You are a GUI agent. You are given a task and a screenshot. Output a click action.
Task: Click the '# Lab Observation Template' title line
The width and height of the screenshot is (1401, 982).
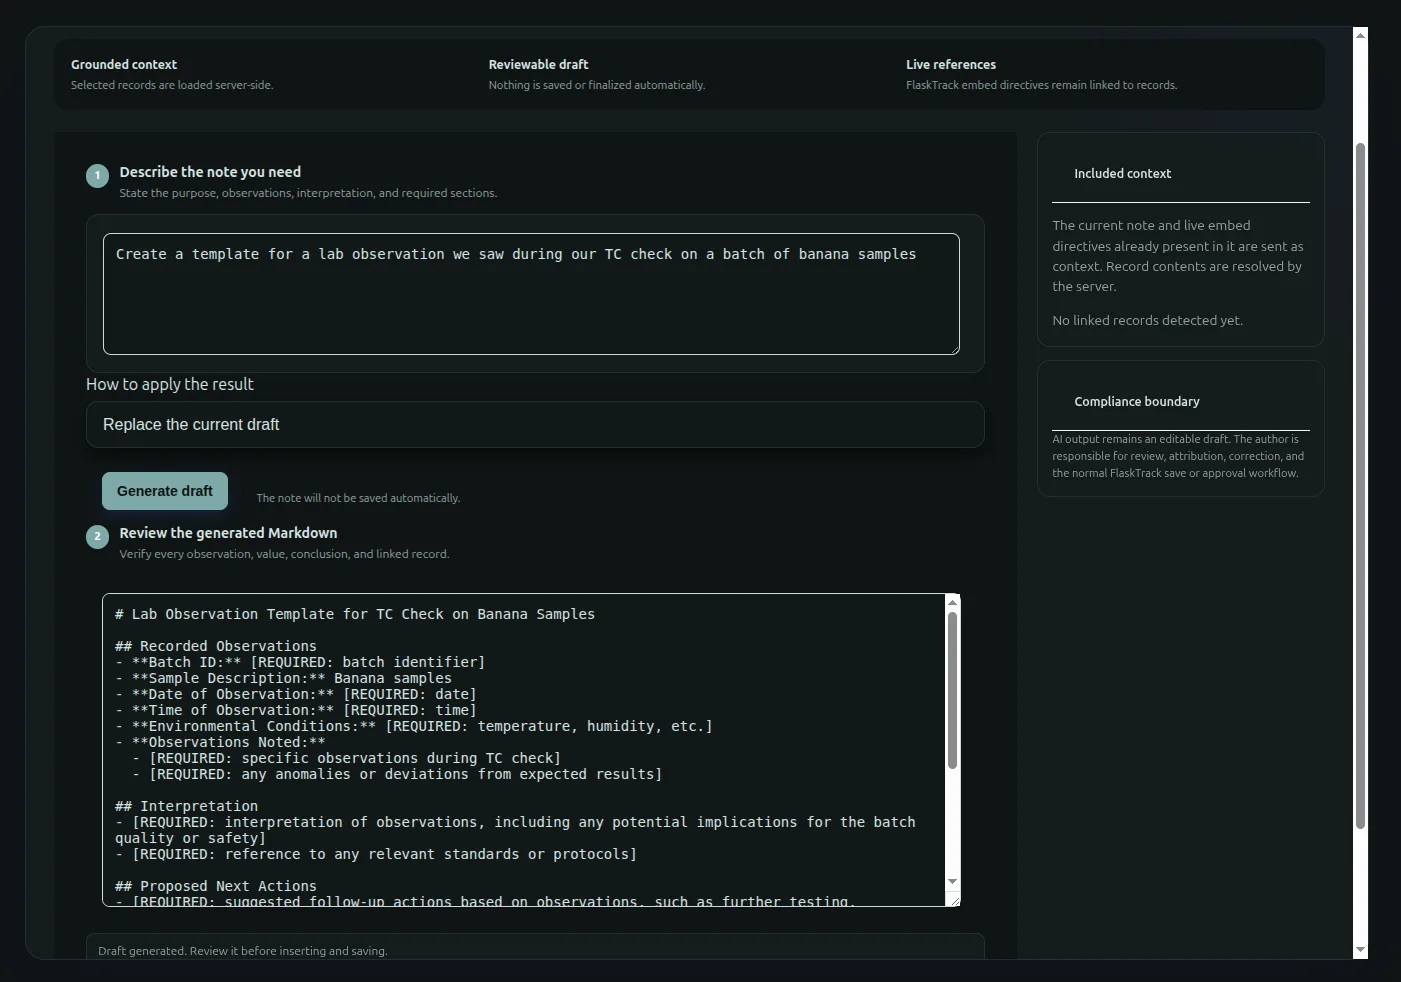(355, 614)
